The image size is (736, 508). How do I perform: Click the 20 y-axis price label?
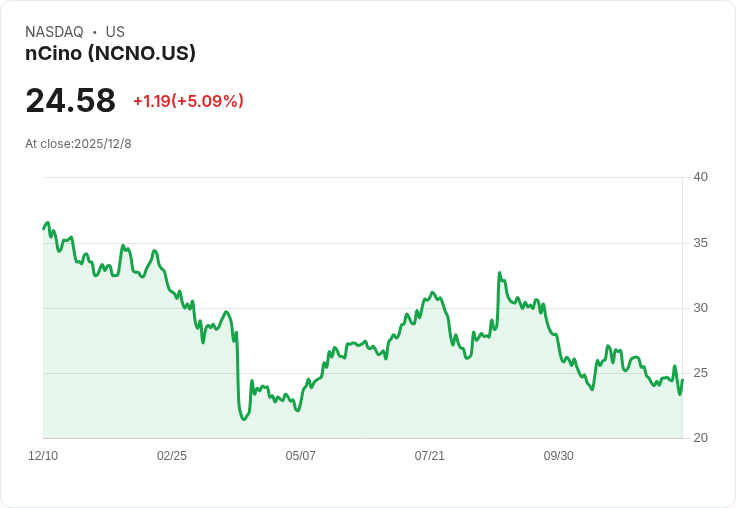tap(700, 438)
